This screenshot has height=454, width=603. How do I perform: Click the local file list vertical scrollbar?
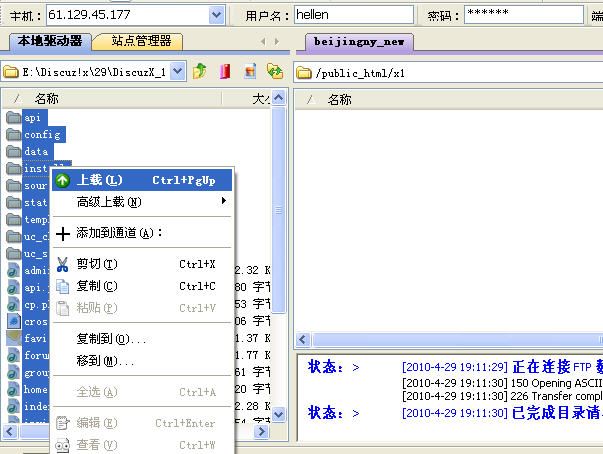point(280,250)
